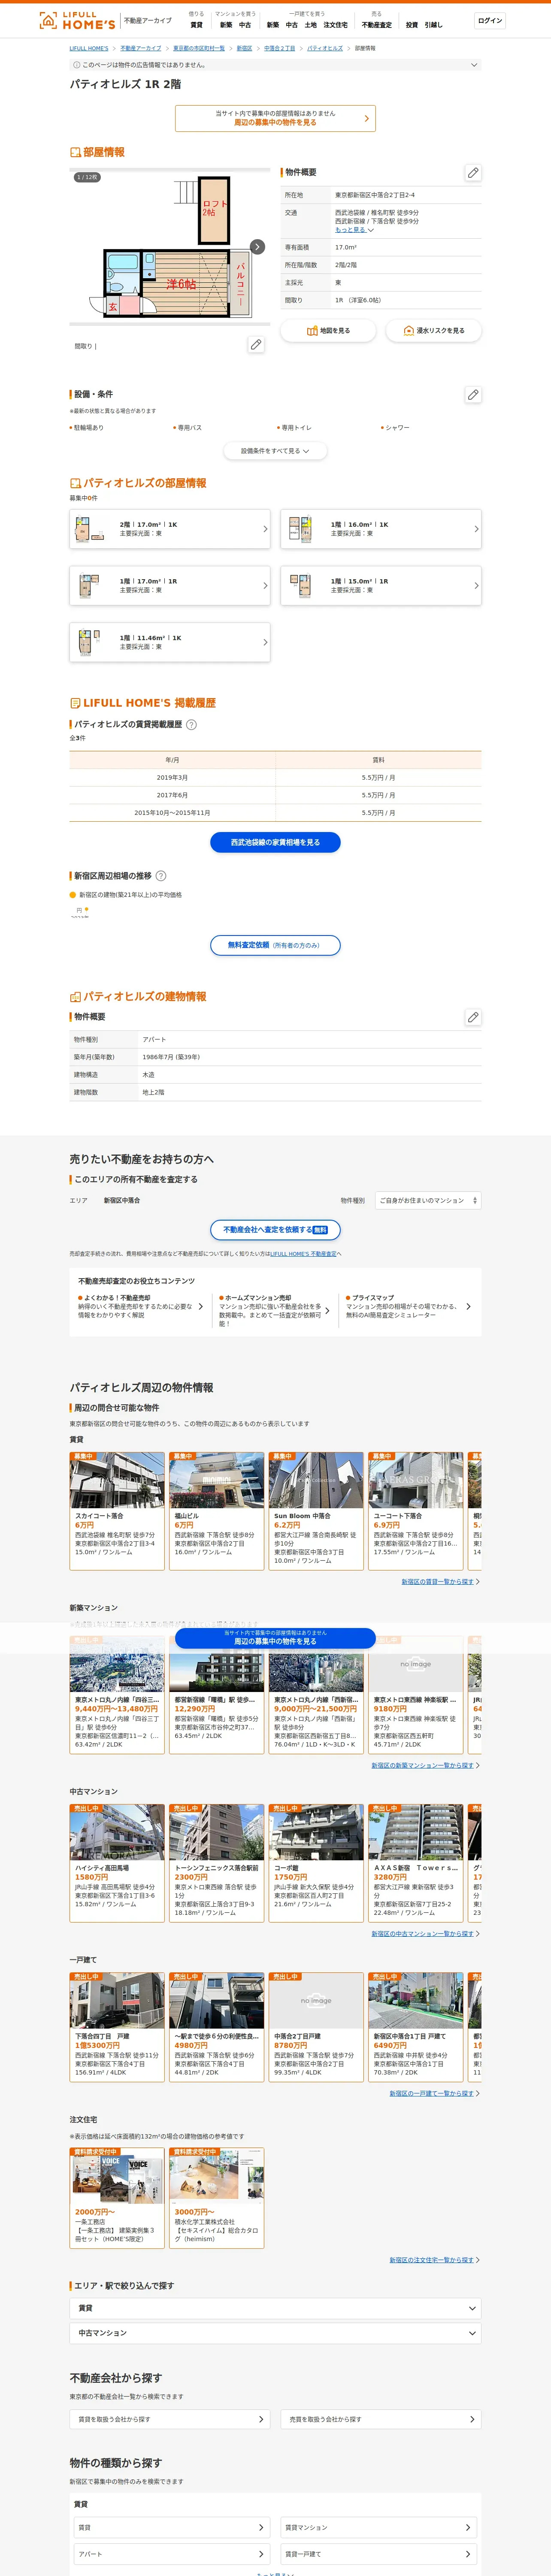This screenshot has height=2576, width=551.
Task: Click the info icon in the notice bar
Action: [77, 65]
